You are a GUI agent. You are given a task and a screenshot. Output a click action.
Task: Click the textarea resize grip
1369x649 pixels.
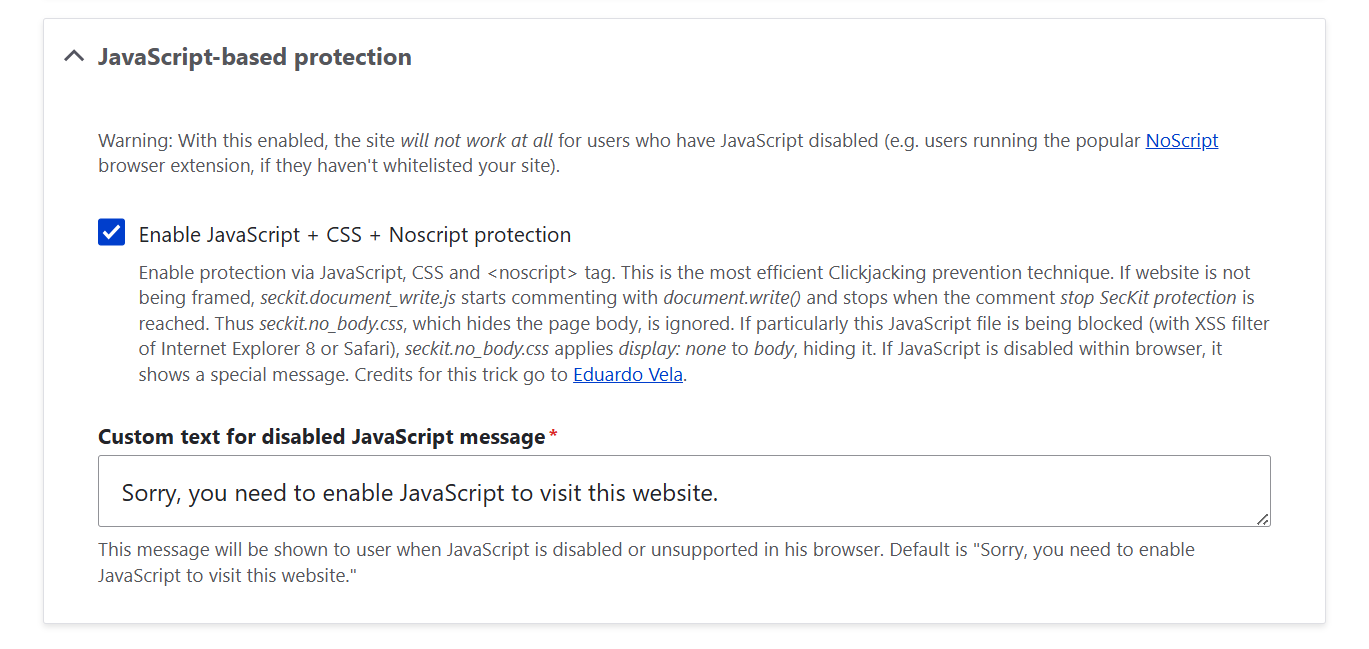1263,518
